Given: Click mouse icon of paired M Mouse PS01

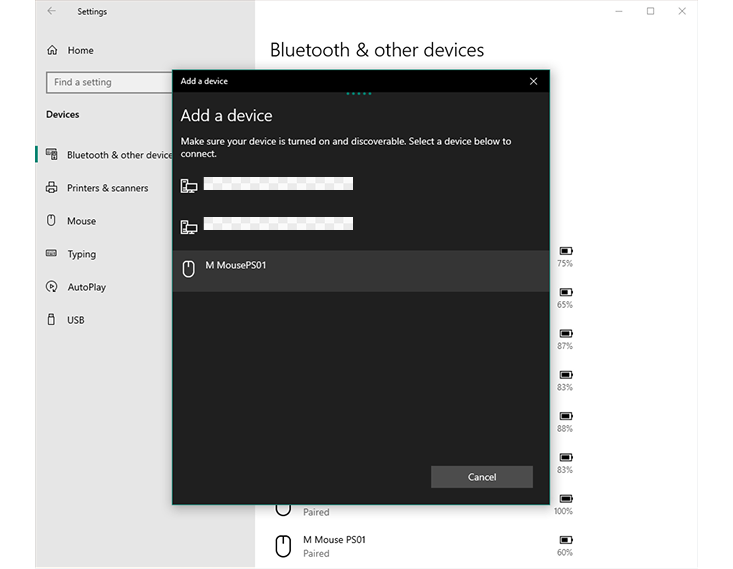Looking at the screenshot, I should point(283,546).
